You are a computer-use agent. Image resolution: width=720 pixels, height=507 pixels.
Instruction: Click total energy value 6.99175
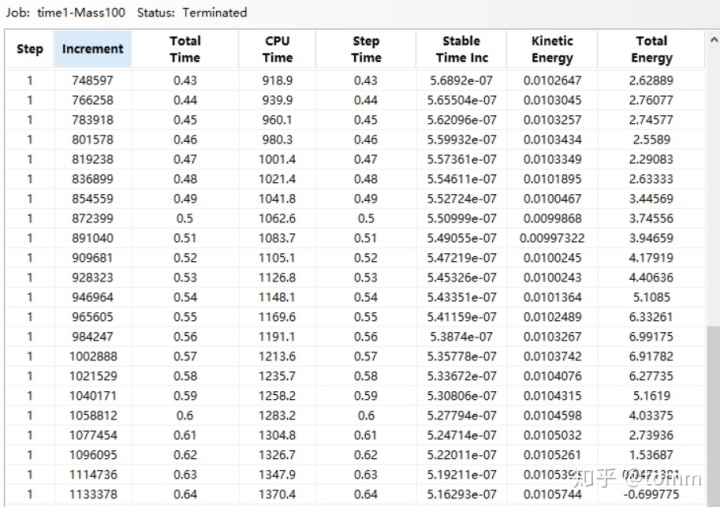(651, 337)
